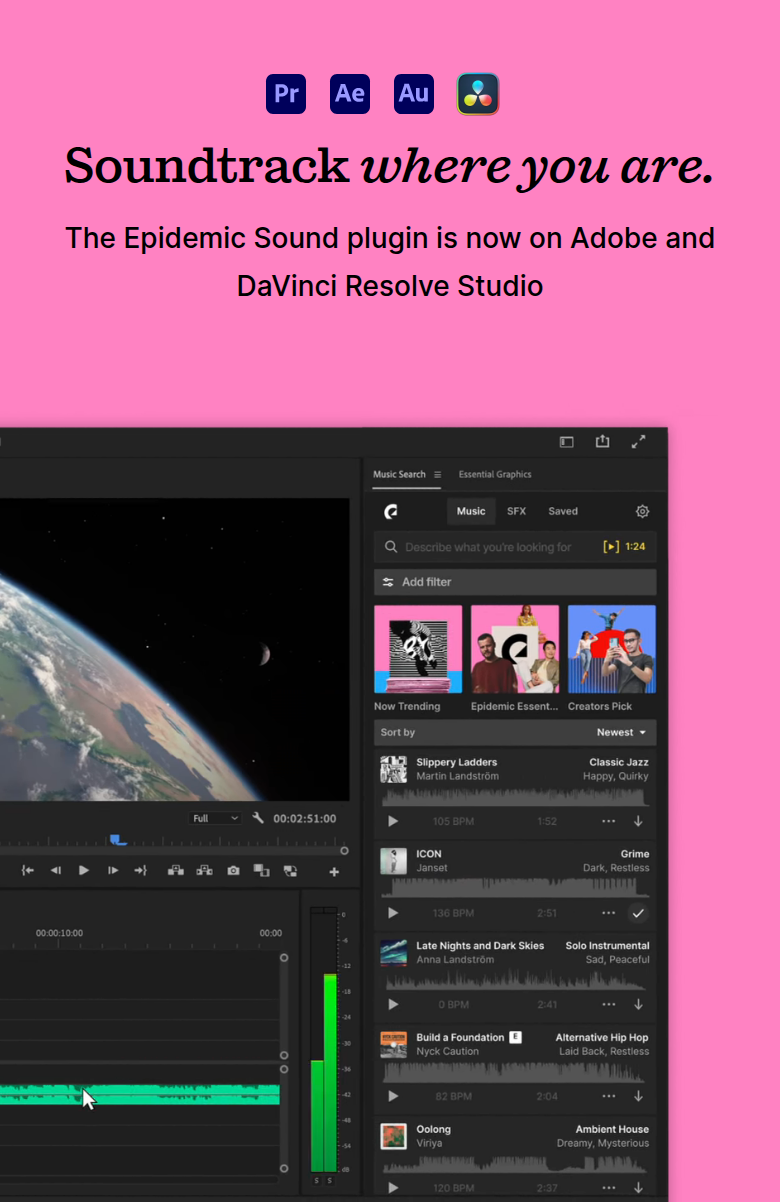Open the Epidemic Essentials playlist thumbnail
The height and width of the screenshot is (1202, 780).
[515, 649]
